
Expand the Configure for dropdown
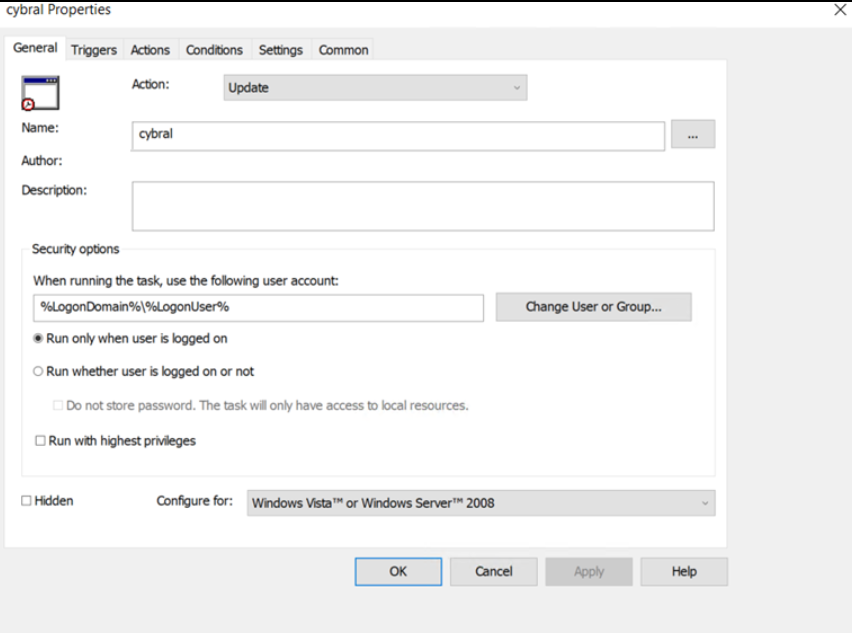(481, 503)
